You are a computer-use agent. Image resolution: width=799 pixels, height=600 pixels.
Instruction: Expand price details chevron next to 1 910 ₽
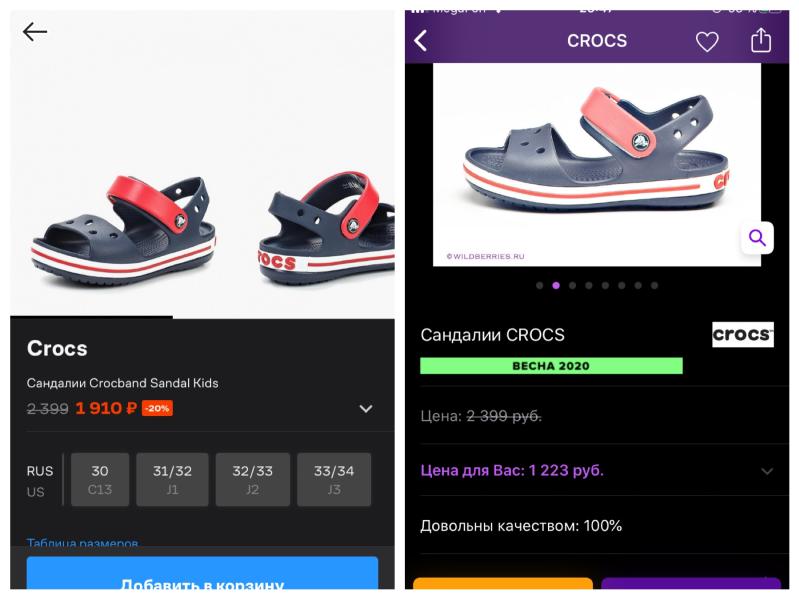pos(366,409)
